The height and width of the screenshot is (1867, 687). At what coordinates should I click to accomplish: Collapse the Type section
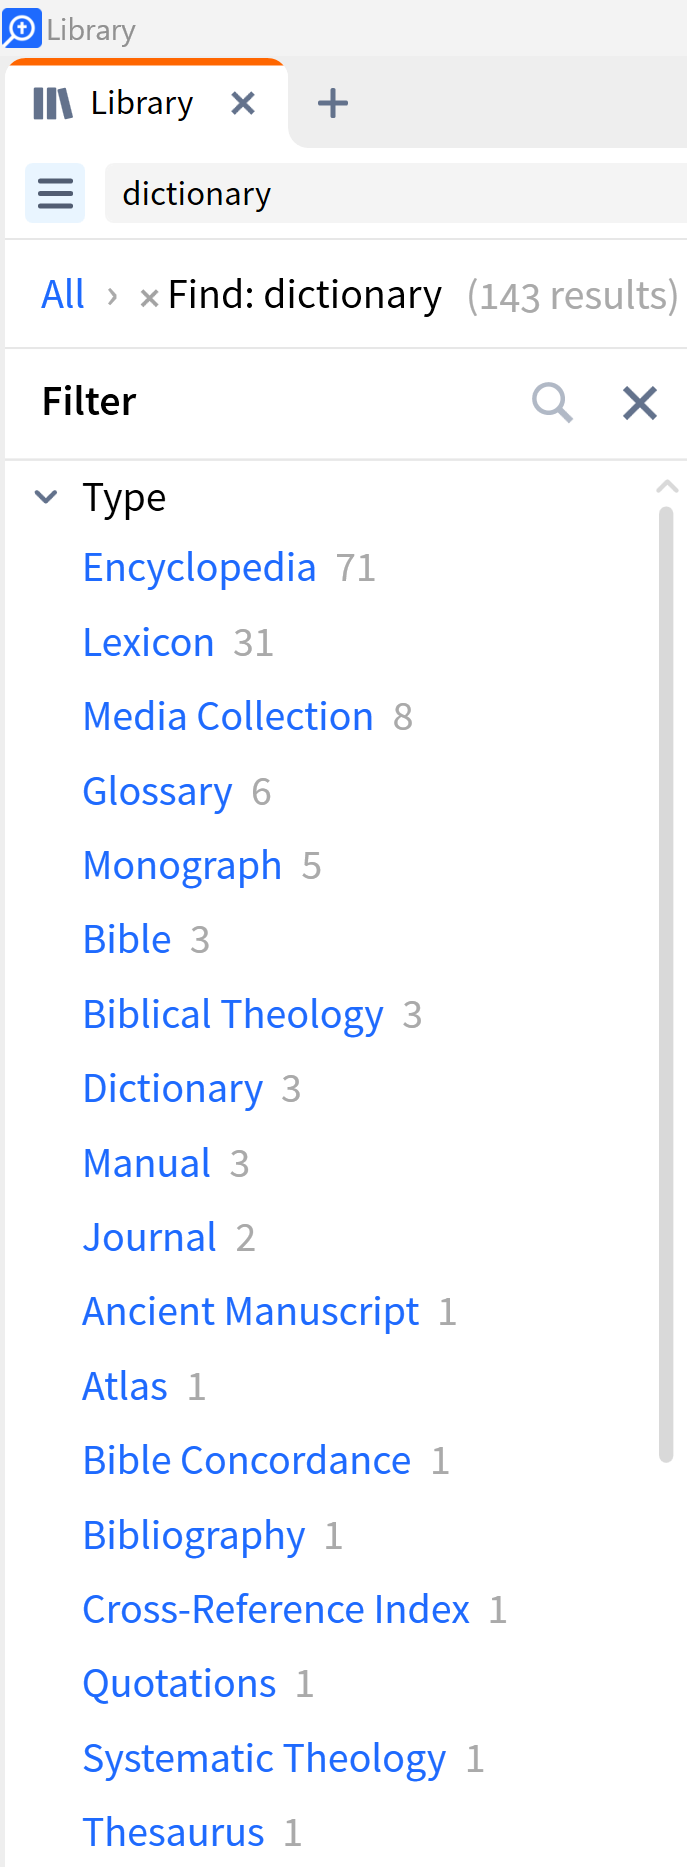coord(45,496)
